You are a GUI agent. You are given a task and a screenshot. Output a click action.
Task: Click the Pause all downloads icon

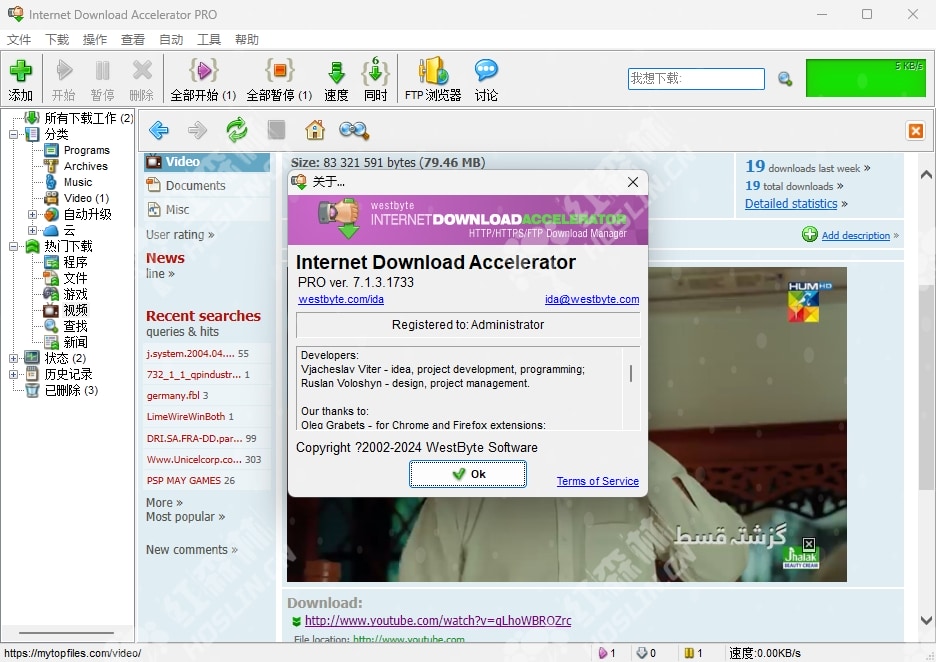click(279, 70)
